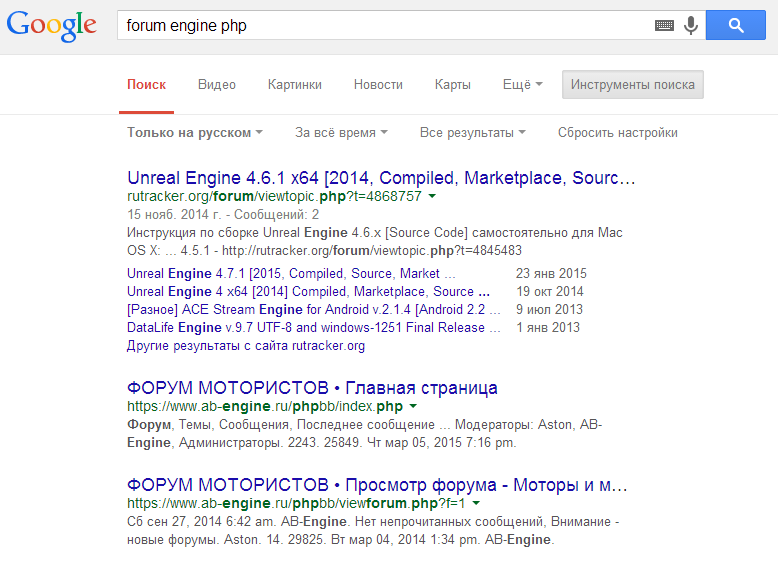Click the https://www.ab-engine.ru/phpbb/index.php URL text
Screen dimensions: 778x567
click(x=265, y=406)
